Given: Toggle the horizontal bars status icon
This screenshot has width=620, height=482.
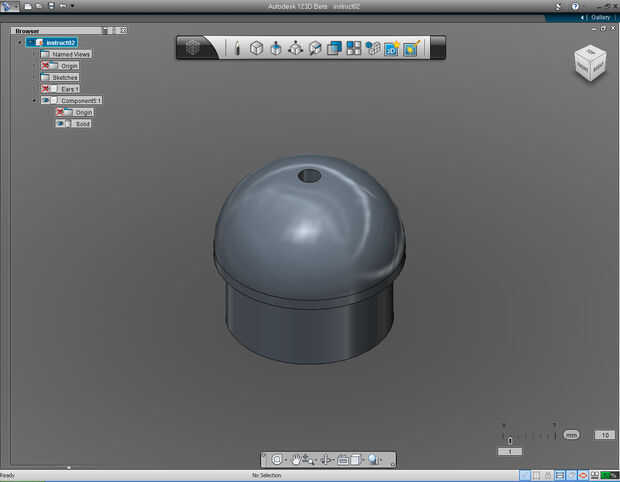Looking at the screenshot, I should click(560, 475).
